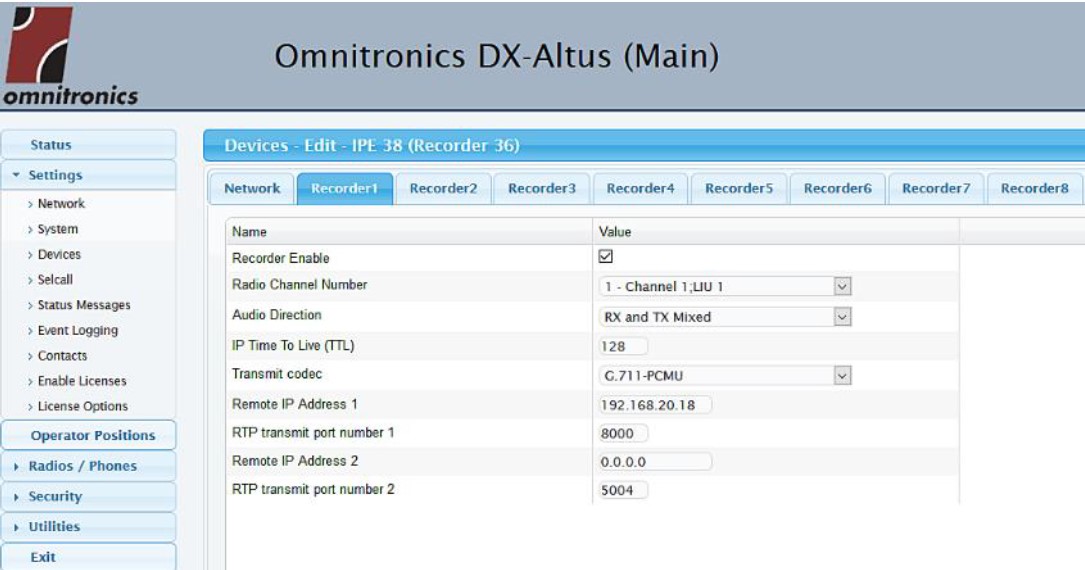Image resolution: width=1085 pixels, height=570 pixels.
Task: Collapse the Settings section
Action: [55, 175]
